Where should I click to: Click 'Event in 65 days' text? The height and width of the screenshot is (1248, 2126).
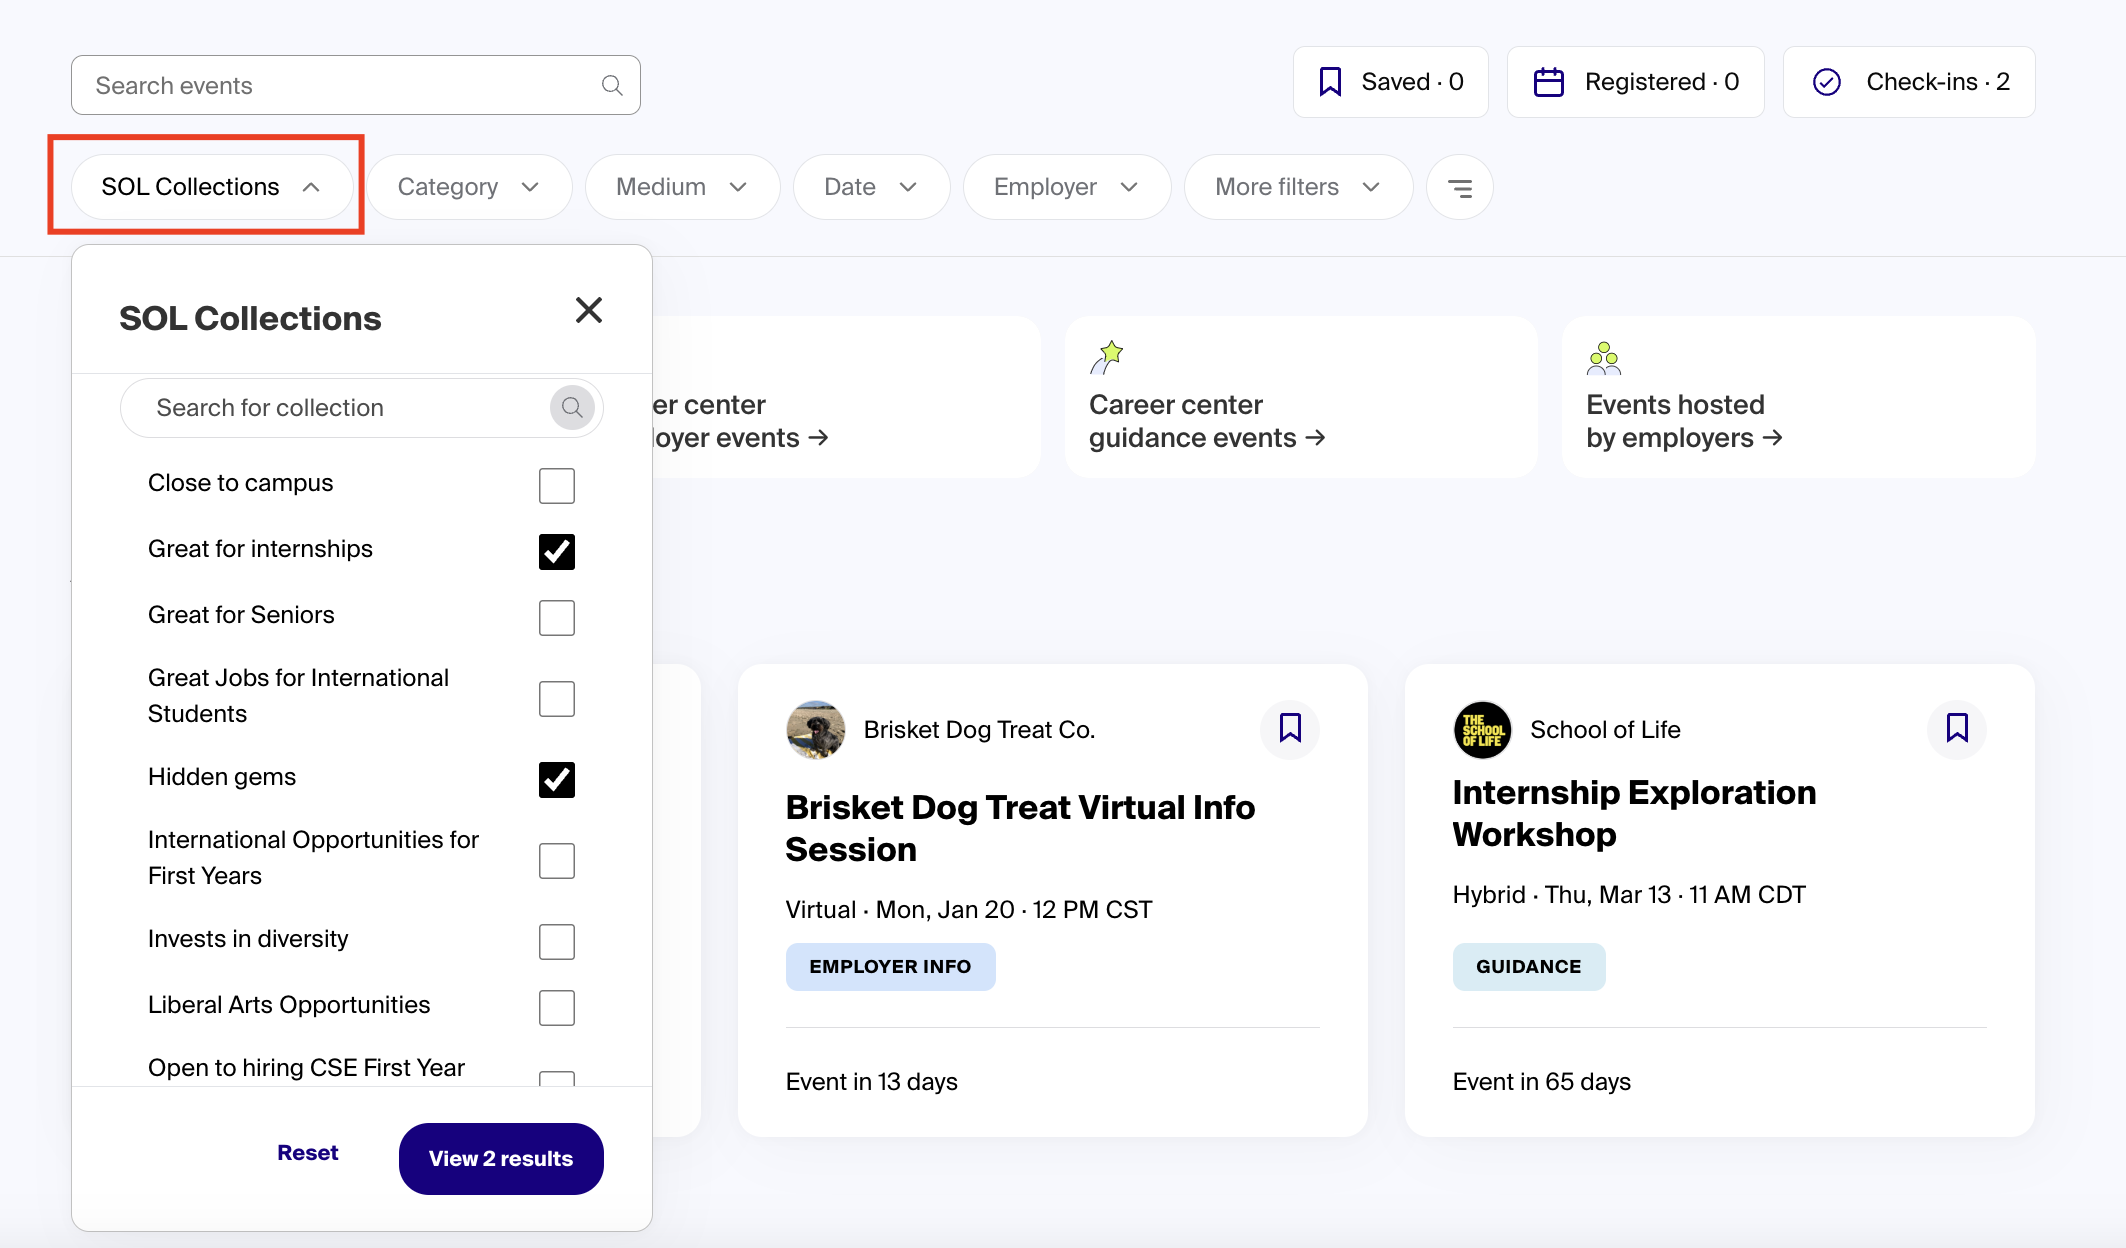click(x=1541, y=1082)
